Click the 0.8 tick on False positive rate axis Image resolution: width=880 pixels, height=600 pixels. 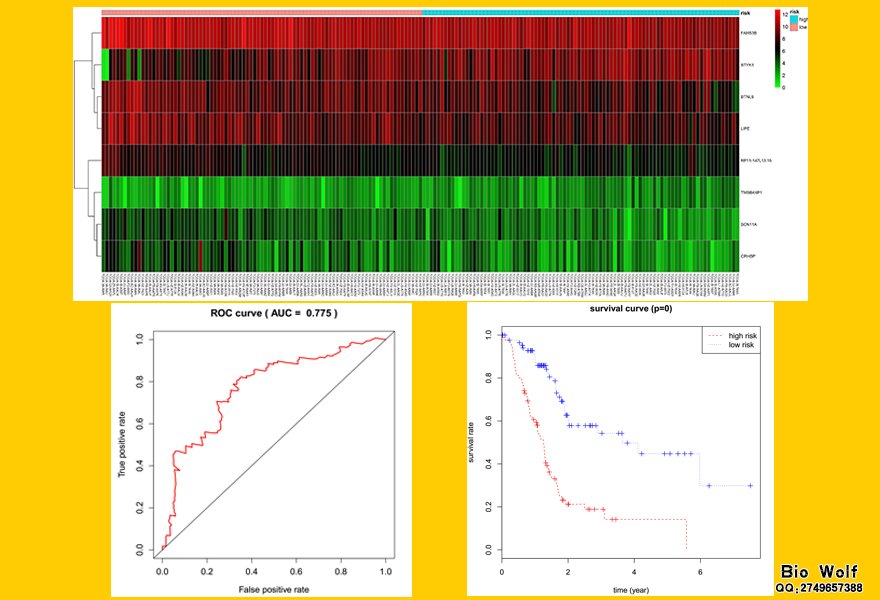click(x=341, y=571)
